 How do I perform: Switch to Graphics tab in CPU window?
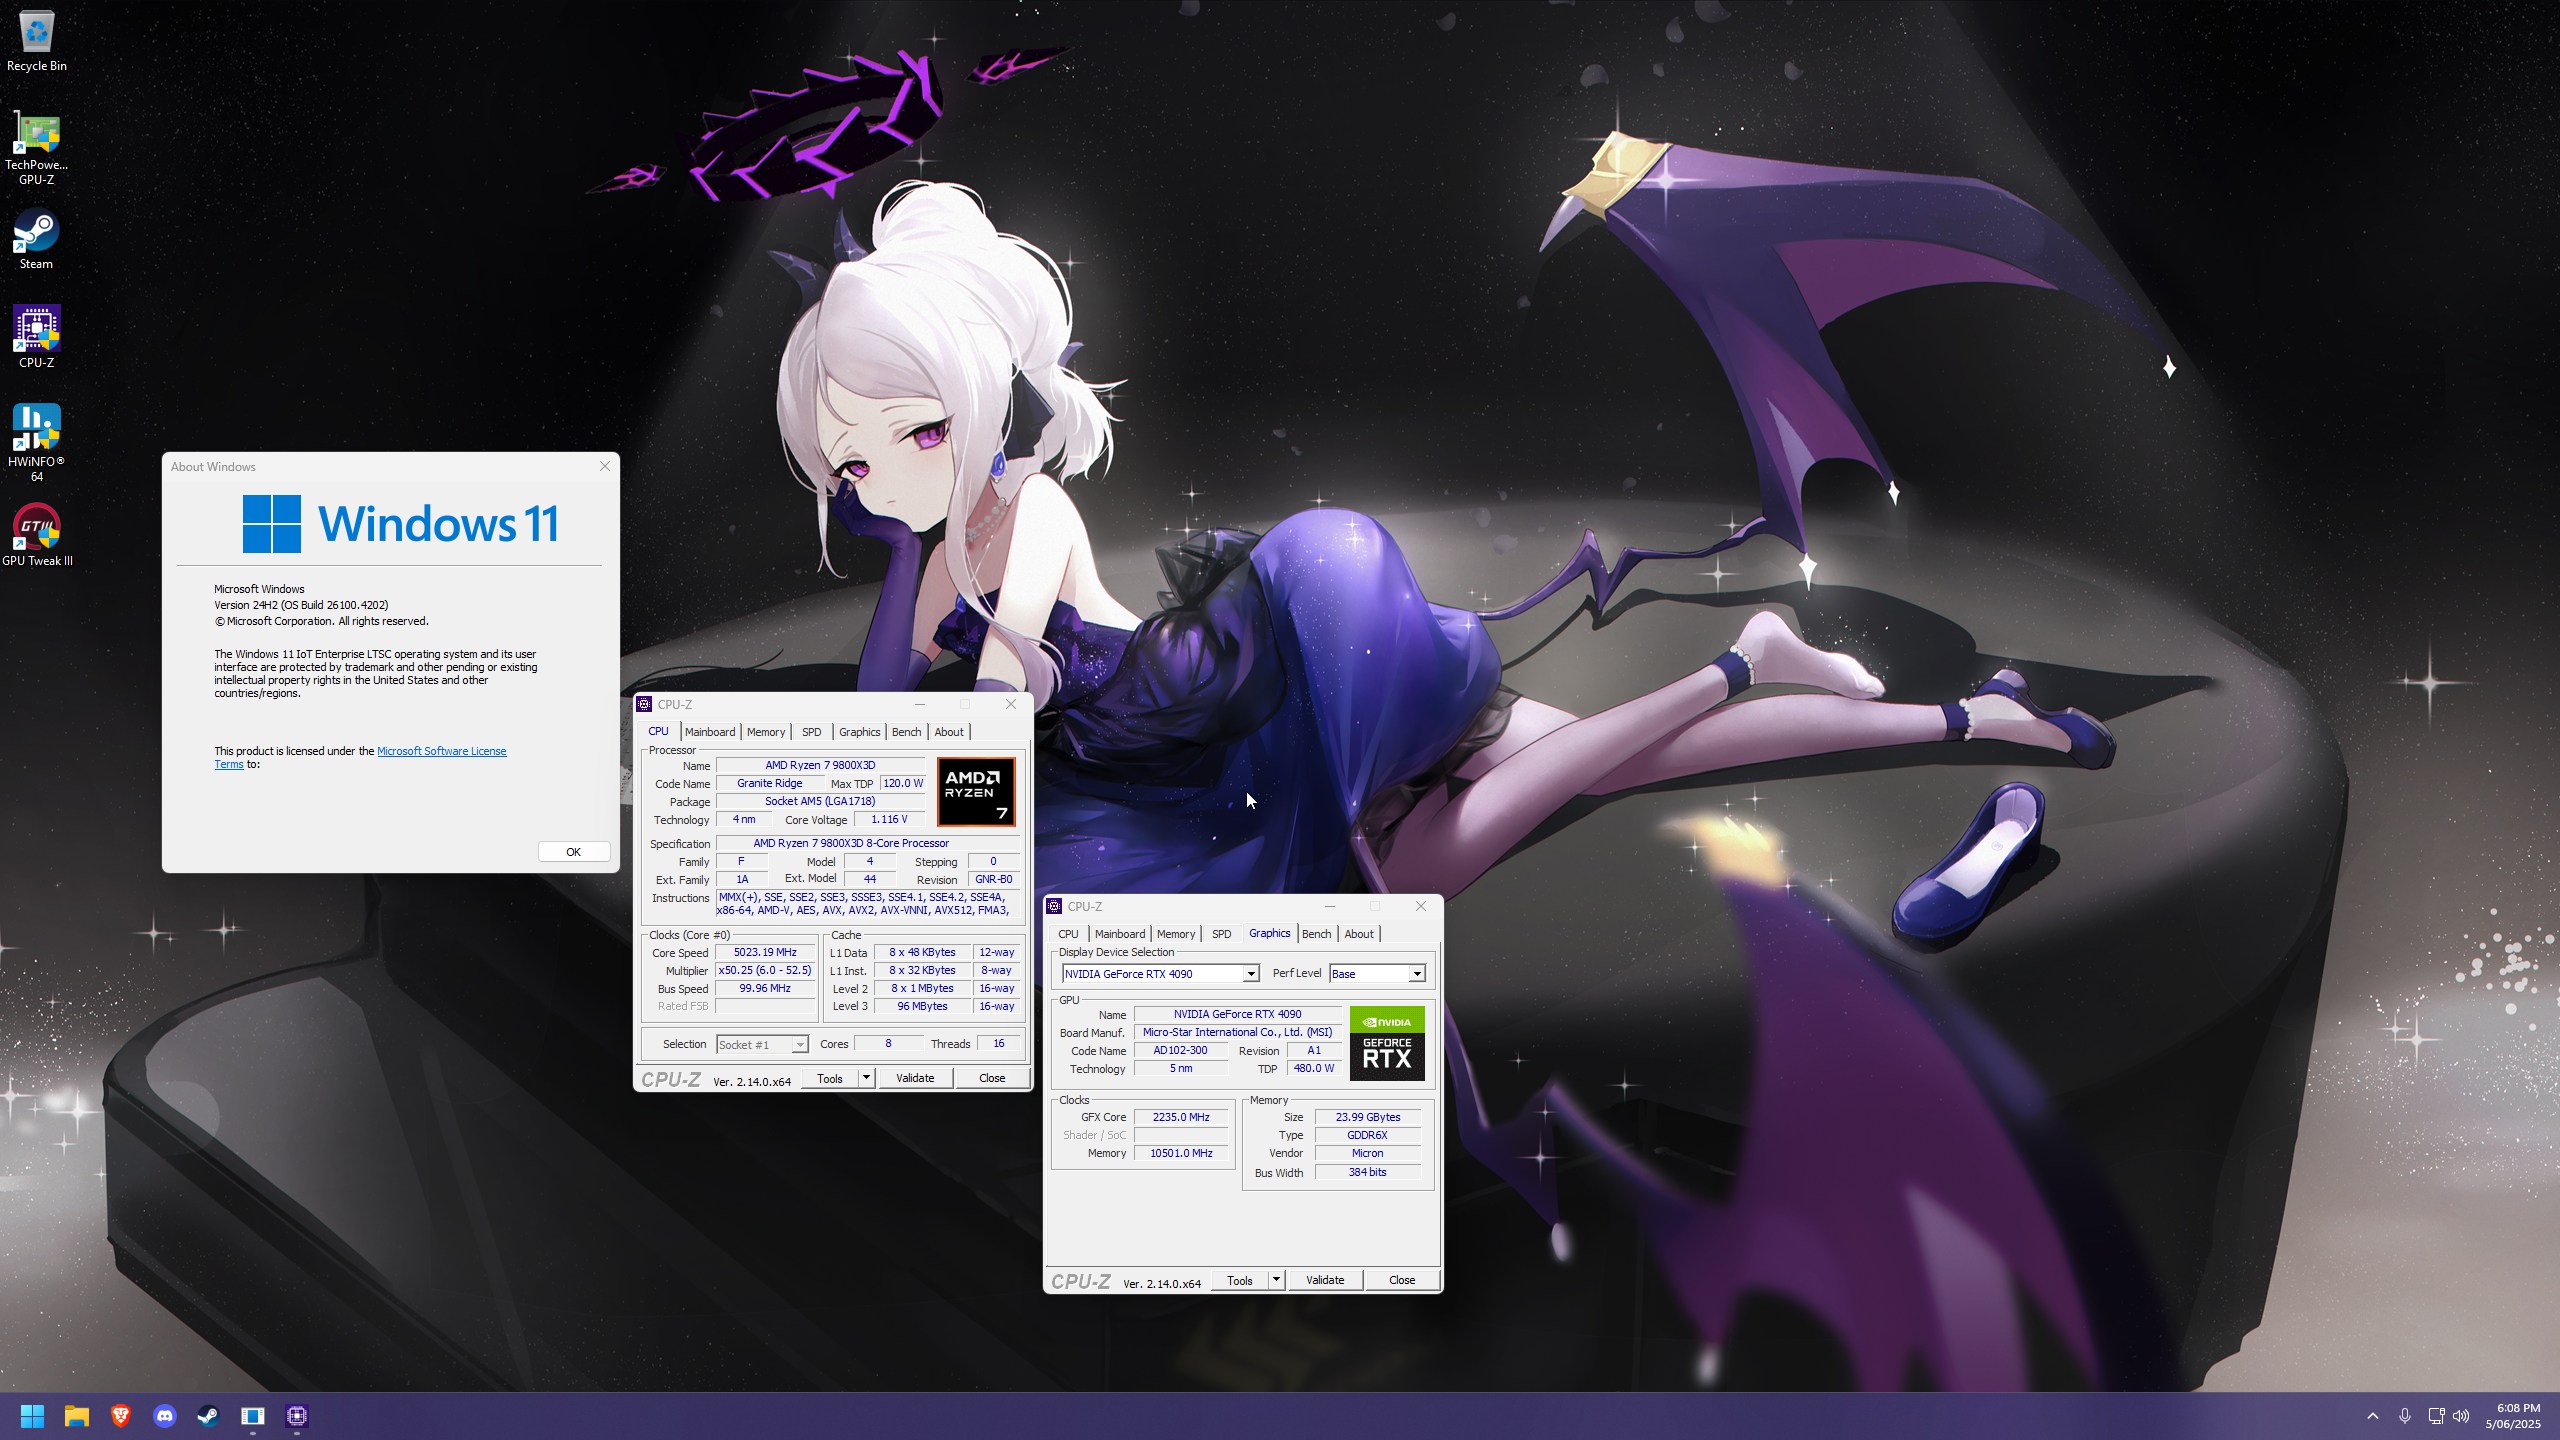coord(860,732)
